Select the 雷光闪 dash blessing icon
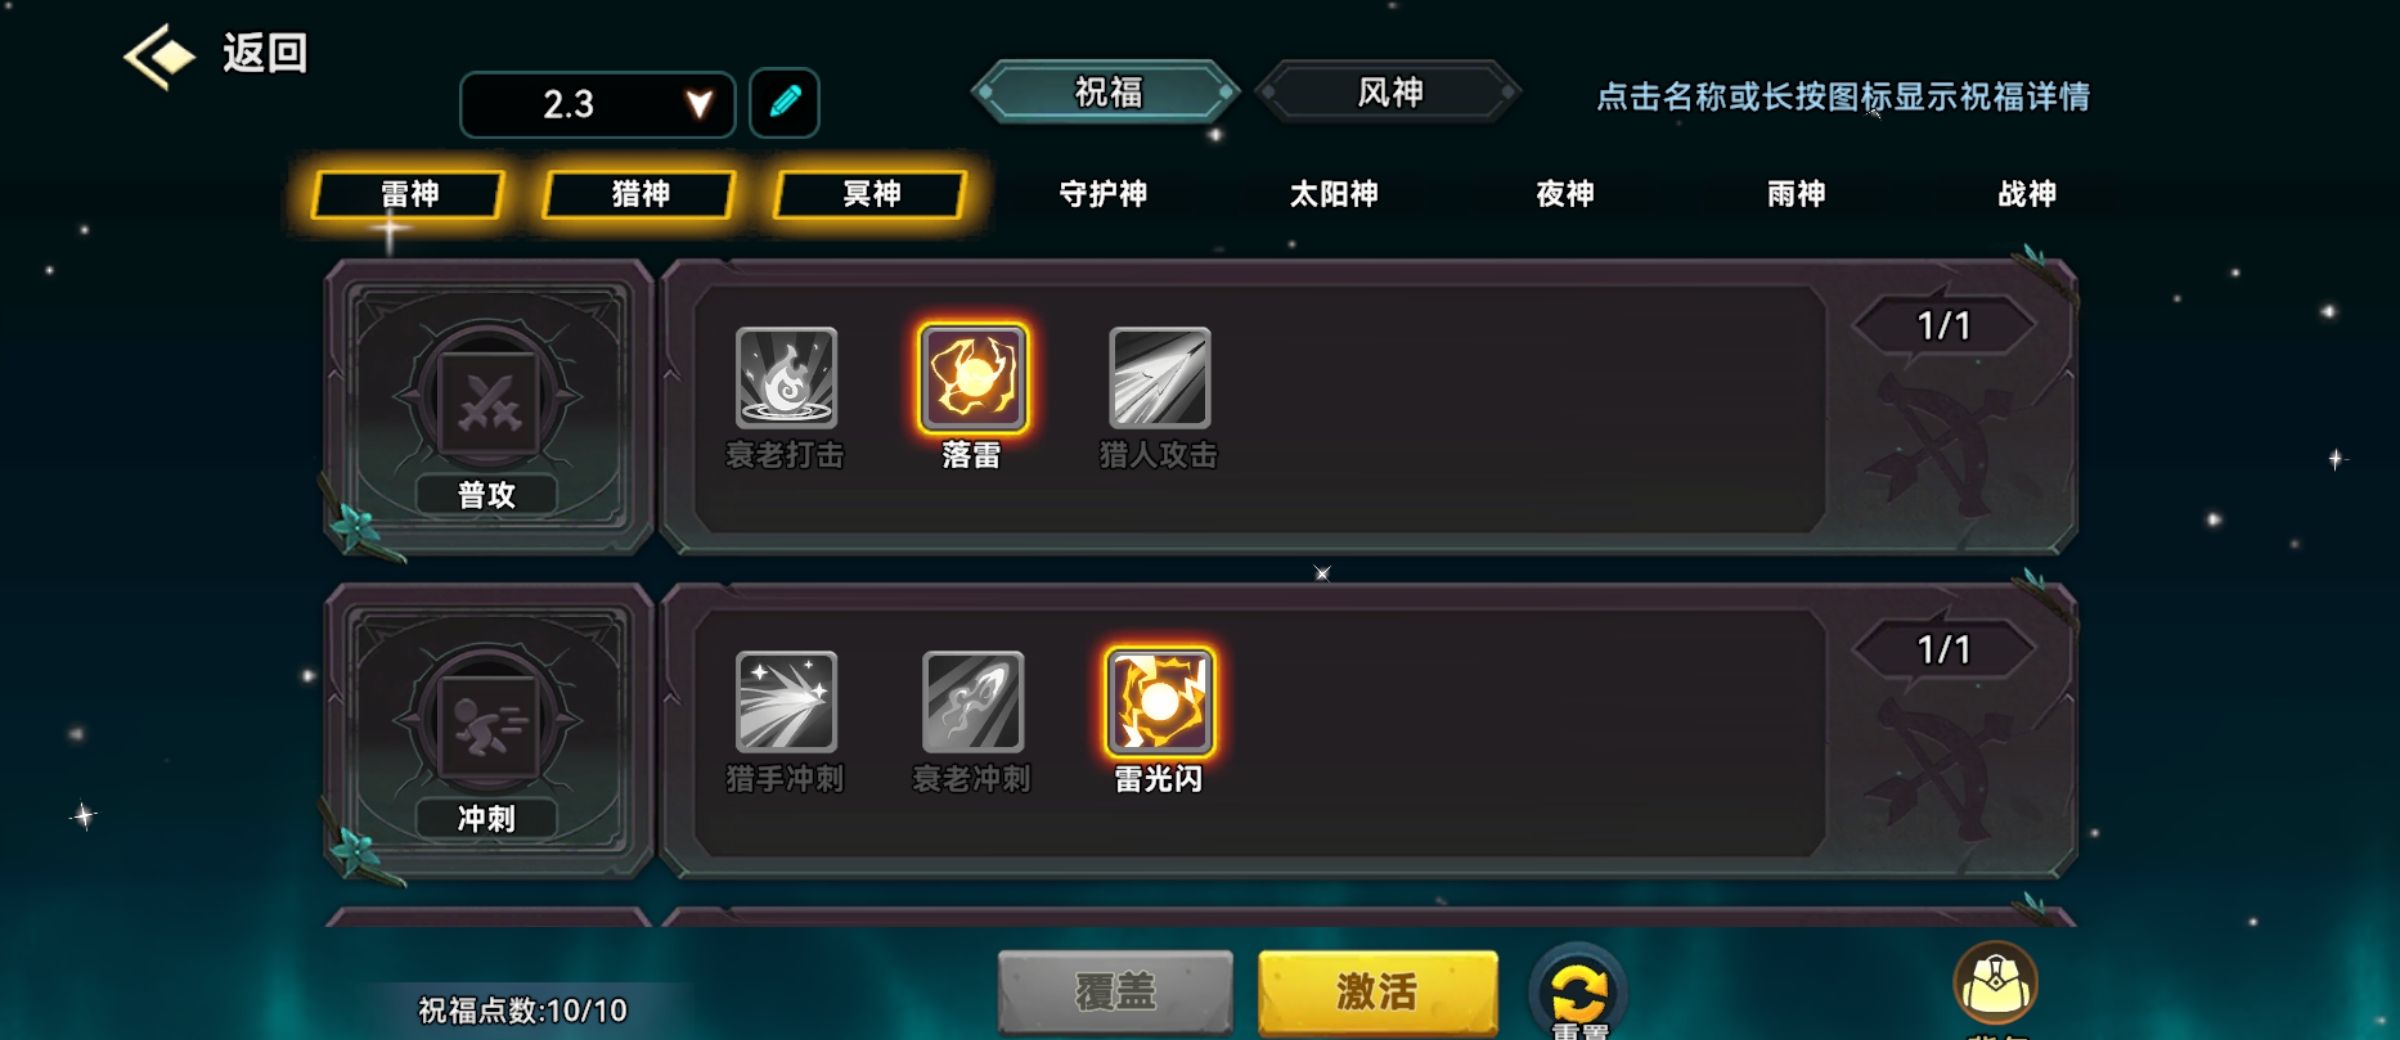Screen dimensions: 2400x1040 point(1160,702)
